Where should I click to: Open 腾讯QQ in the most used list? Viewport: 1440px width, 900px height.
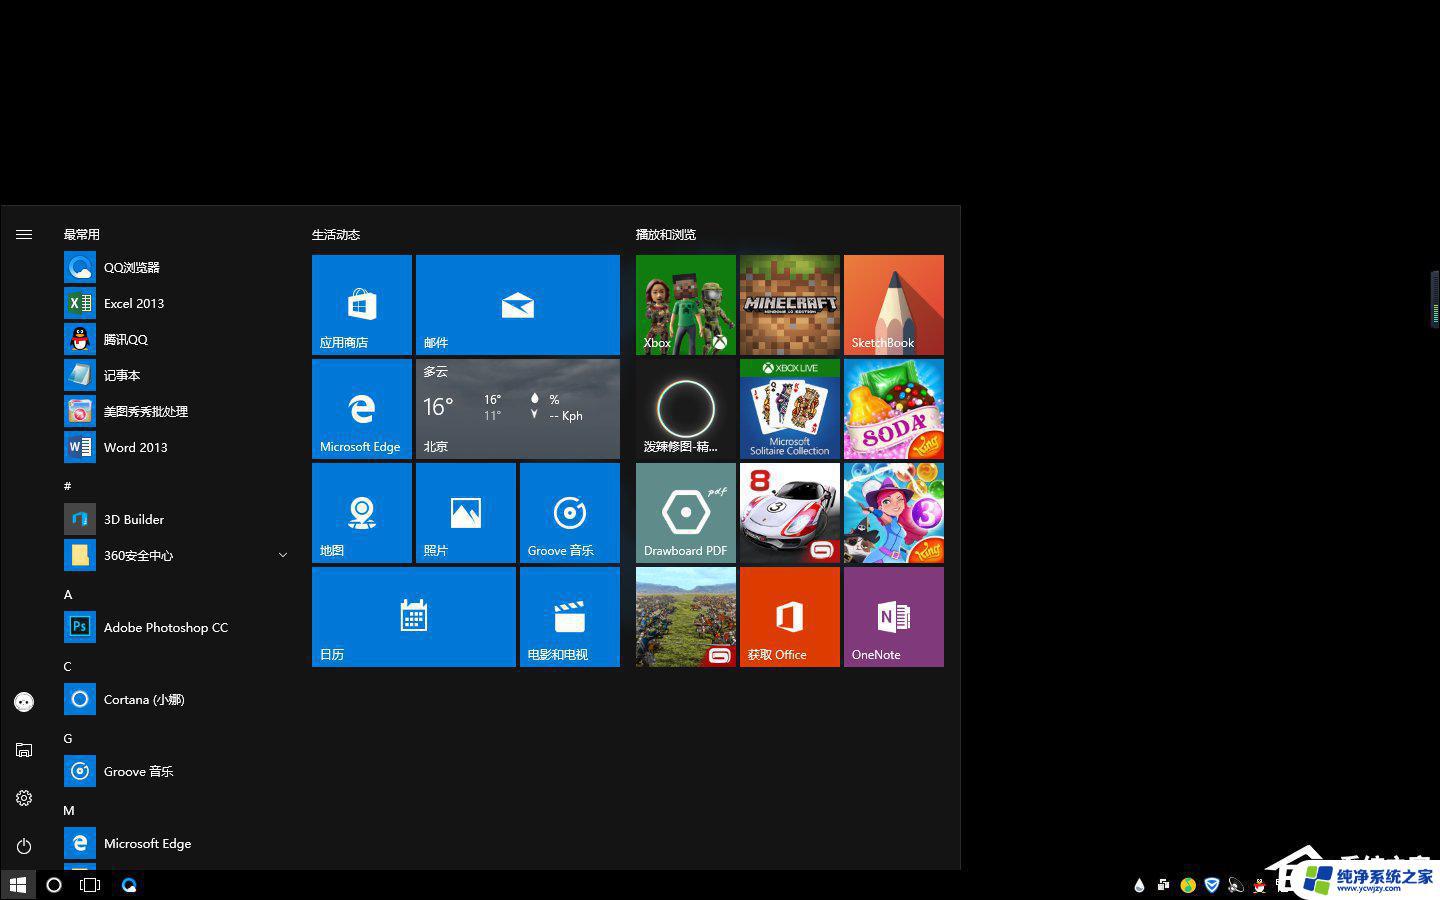(176, 339)
